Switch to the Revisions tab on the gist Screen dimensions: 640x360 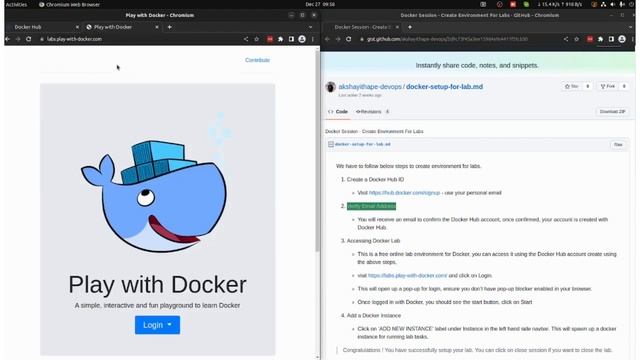[x=373, y=111]
